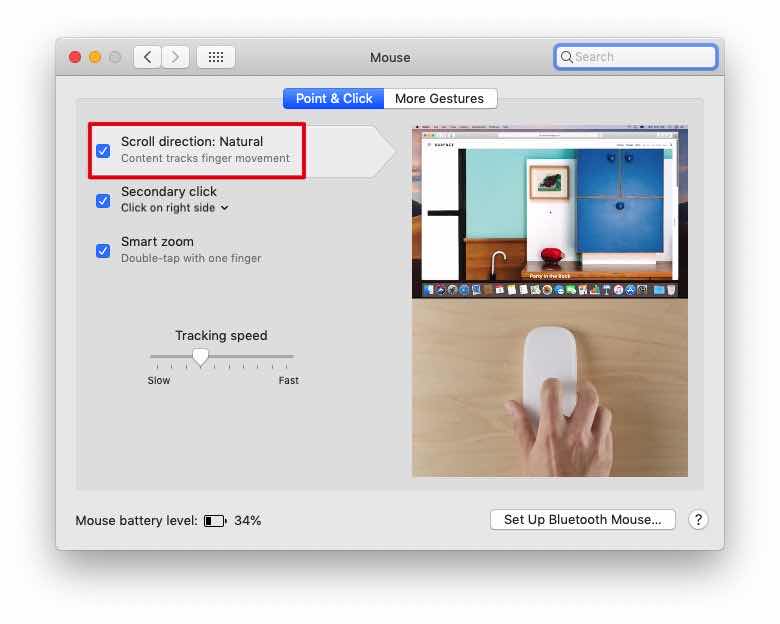Switch to the More Gestures tab
The width and height of the screenshot is (780, 624).
coord(440,99)
